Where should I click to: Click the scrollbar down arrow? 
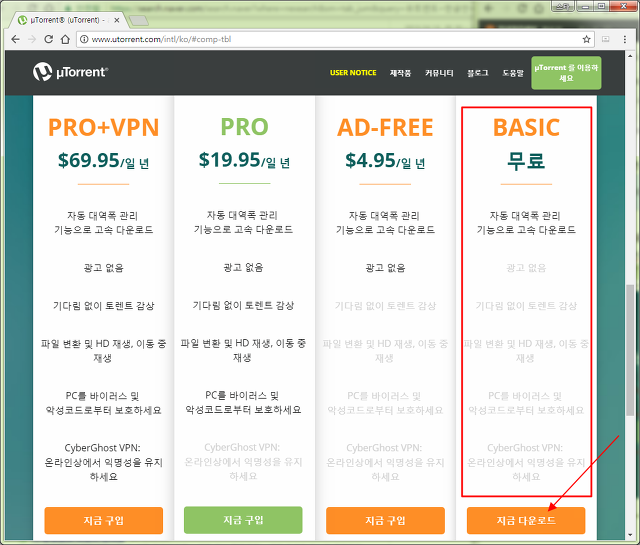631,534
